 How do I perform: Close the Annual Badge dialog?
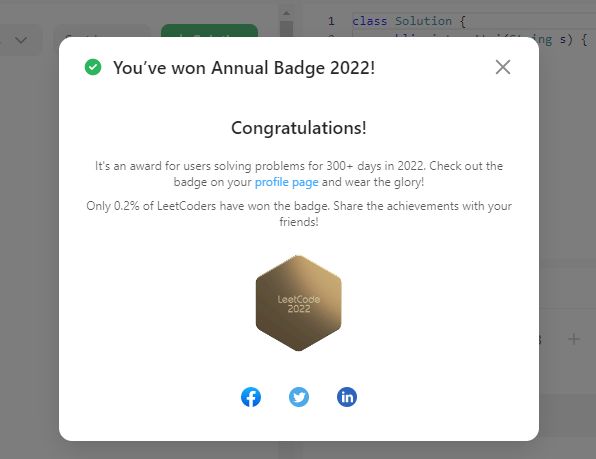click(x=503, y=67)
